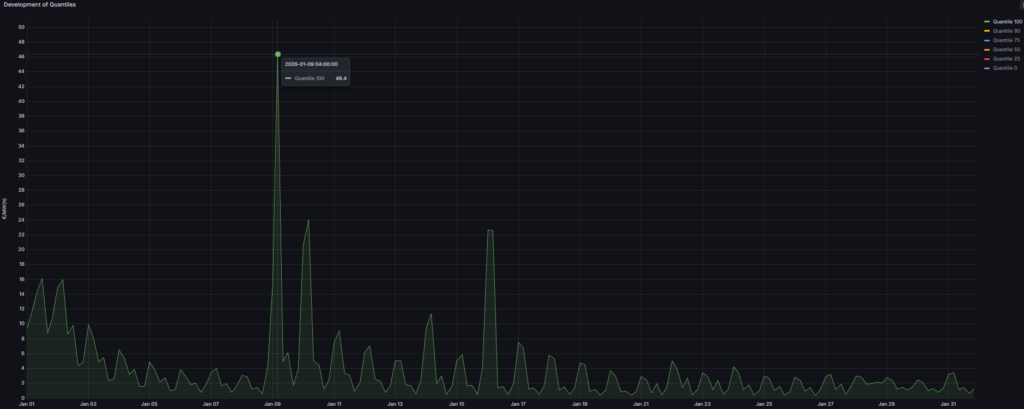Toggle Quantile 90 series label in legend

[x=1004, y=31]
